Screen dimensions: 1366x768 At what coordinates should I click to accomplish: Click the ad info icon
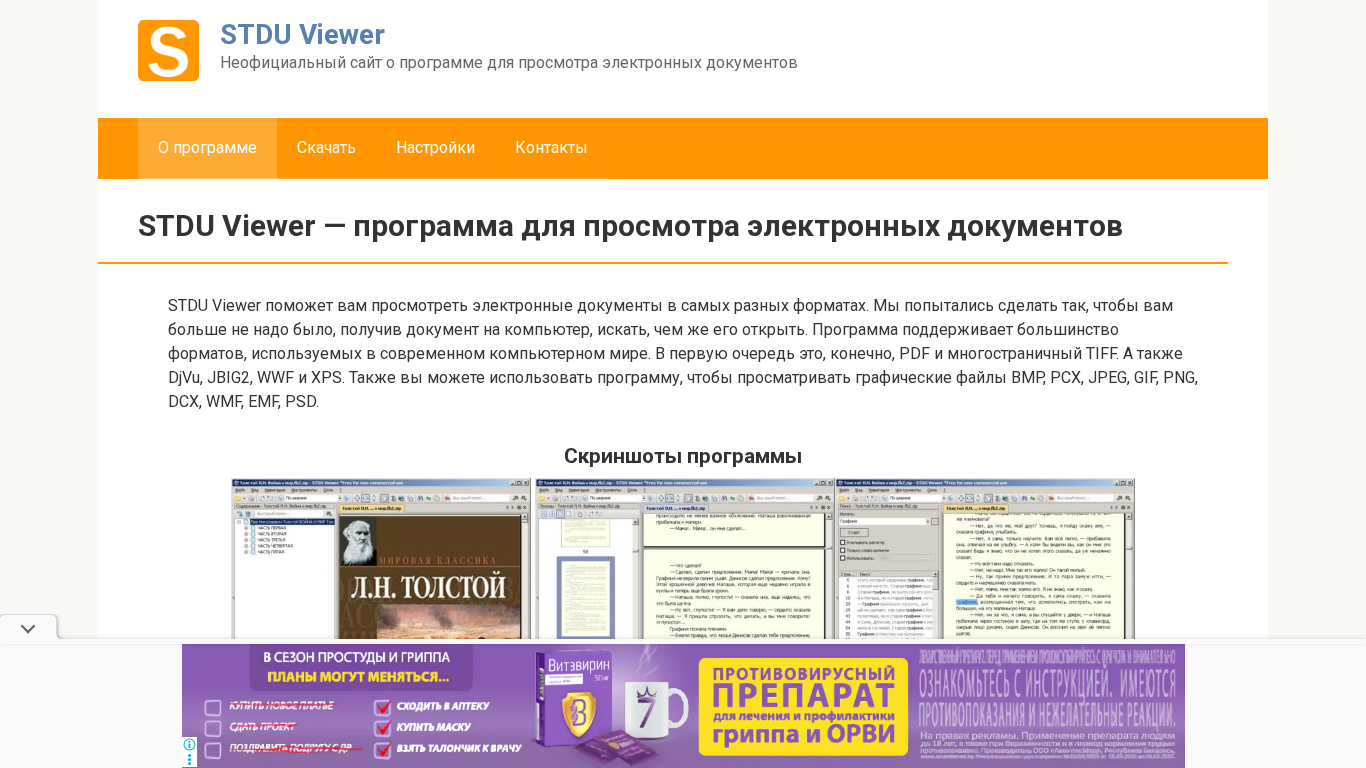[x=189, y=745]
